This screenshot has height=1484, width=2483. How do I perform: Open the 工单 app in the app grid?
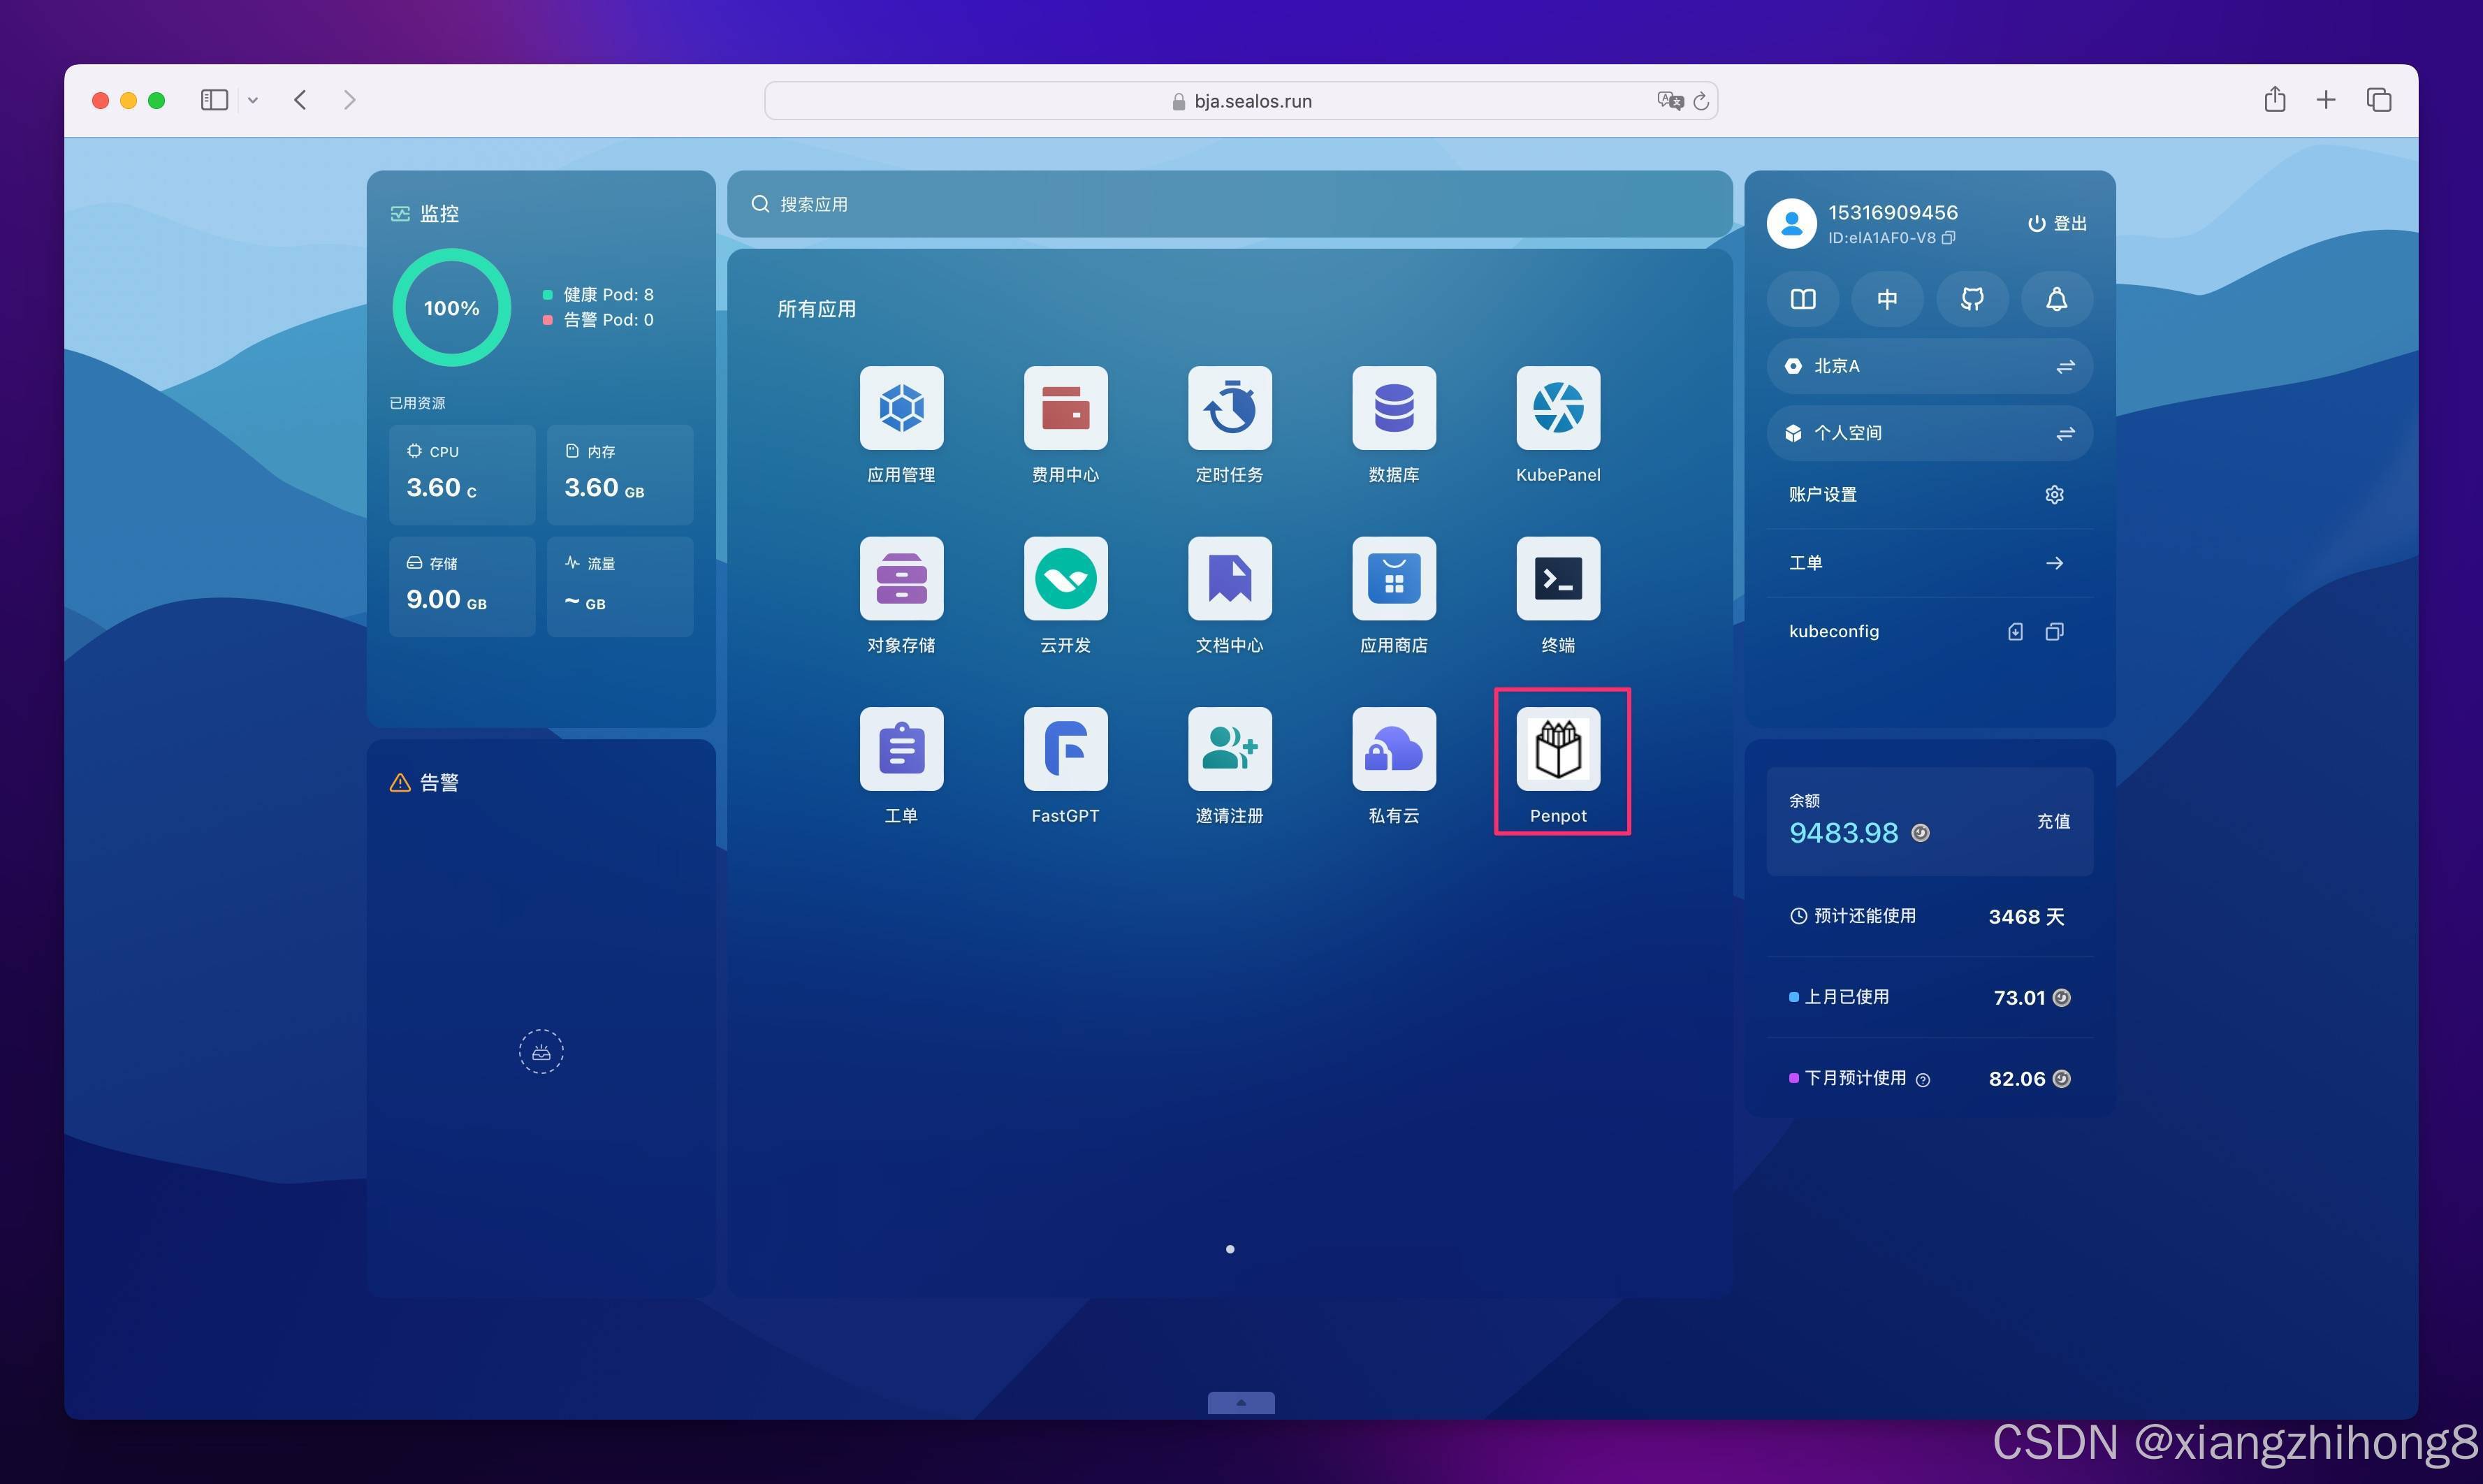point(901,749)
